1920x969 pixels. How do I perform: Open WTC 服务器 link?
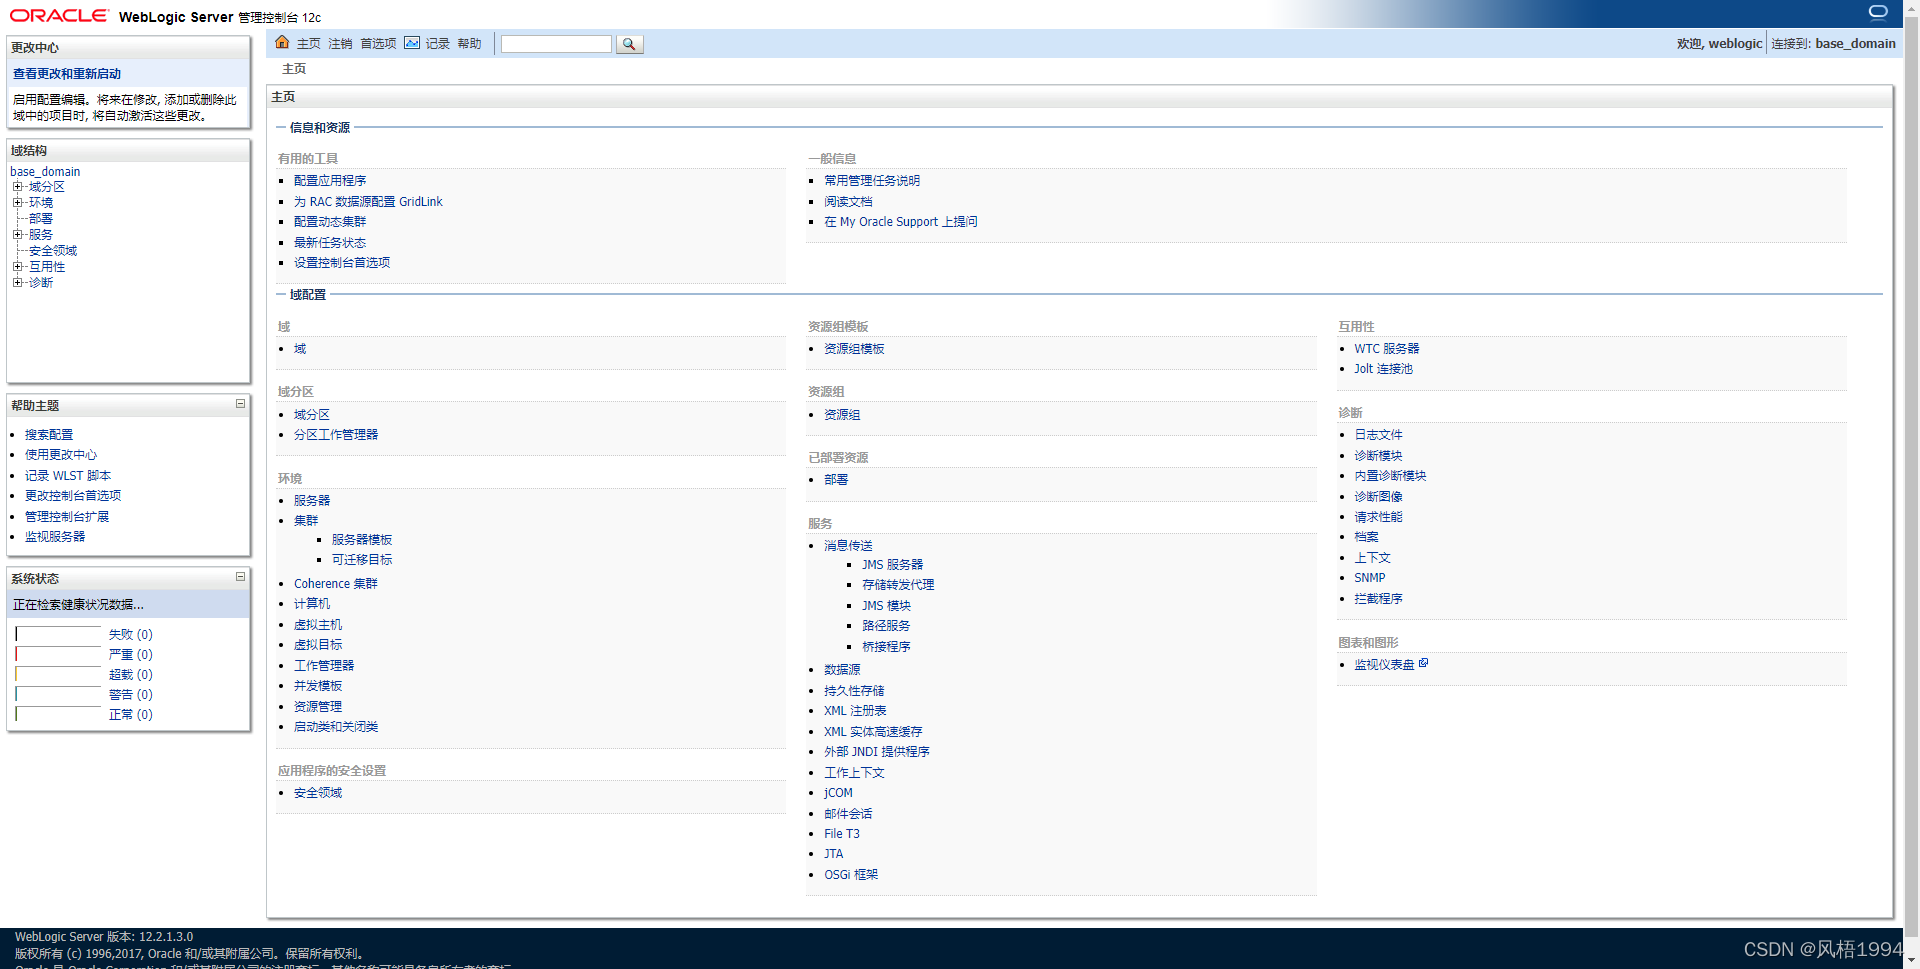[1387, 349]
